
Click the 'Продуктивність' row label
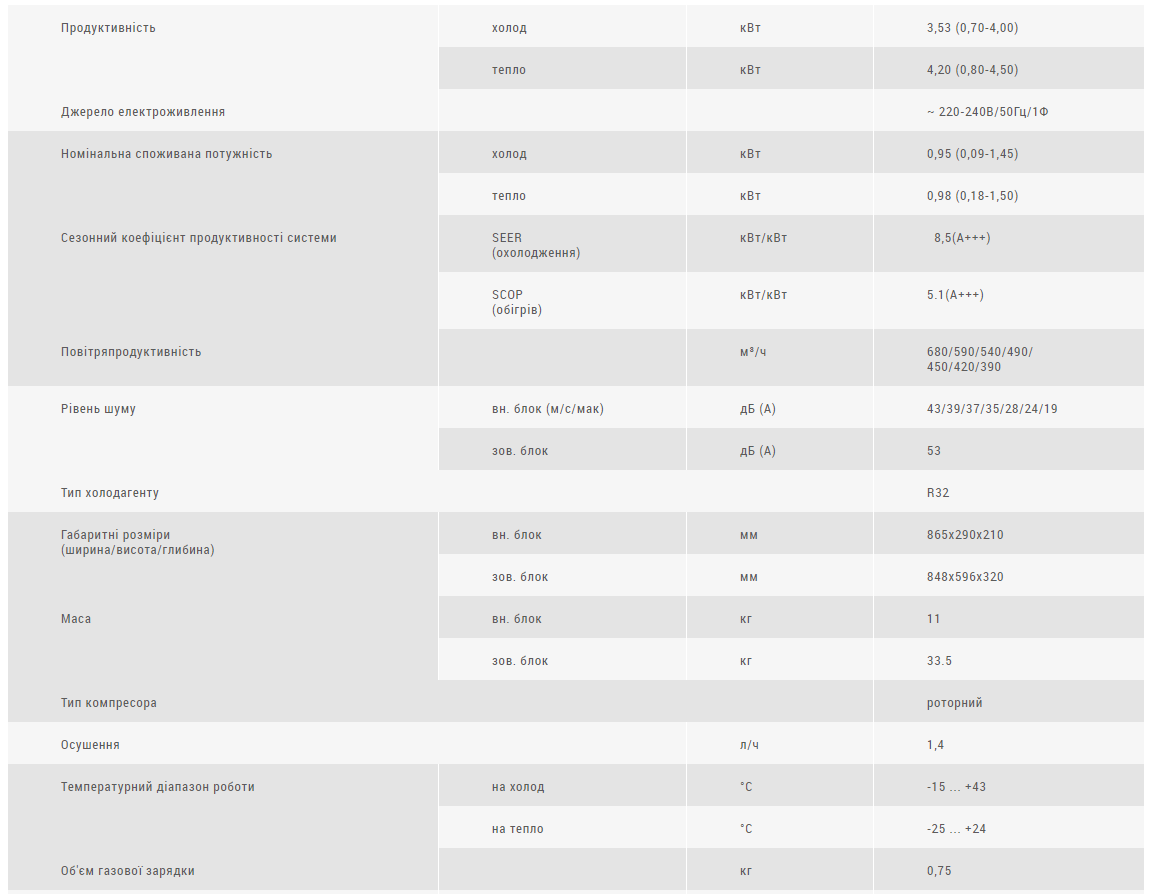108,28
